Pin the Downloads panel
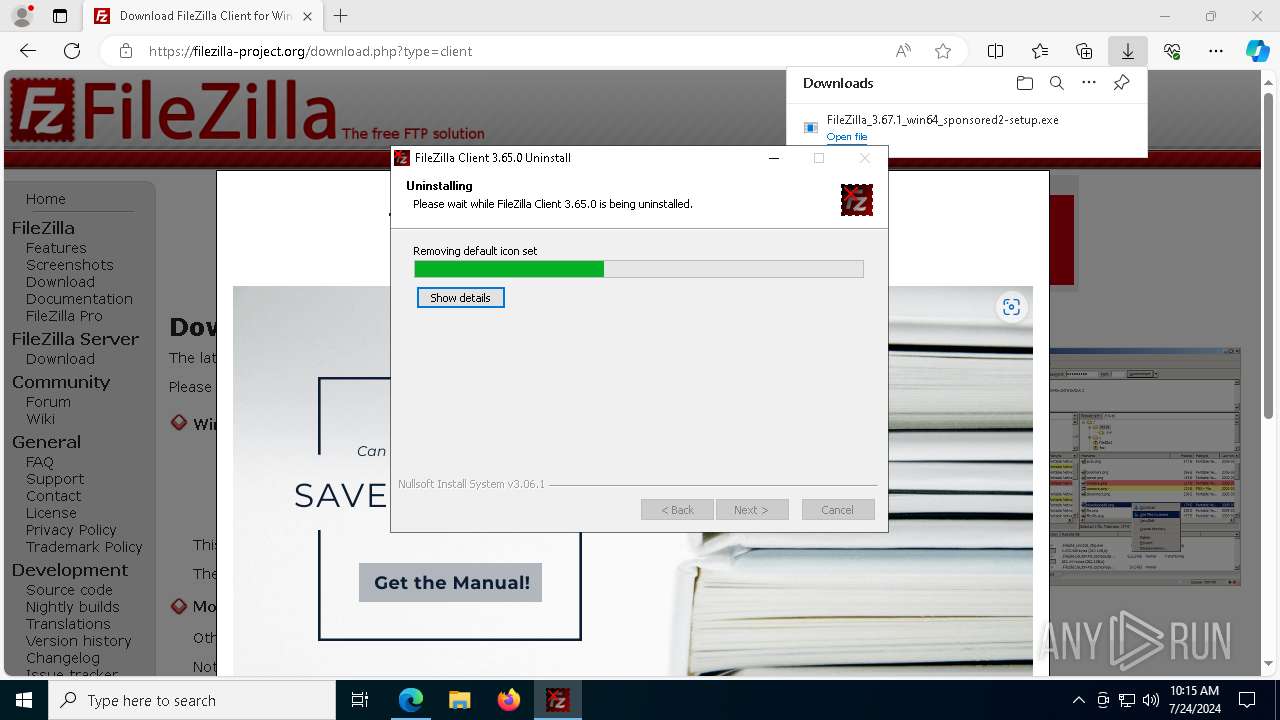1280x720 pixels. click(1121, 83)
